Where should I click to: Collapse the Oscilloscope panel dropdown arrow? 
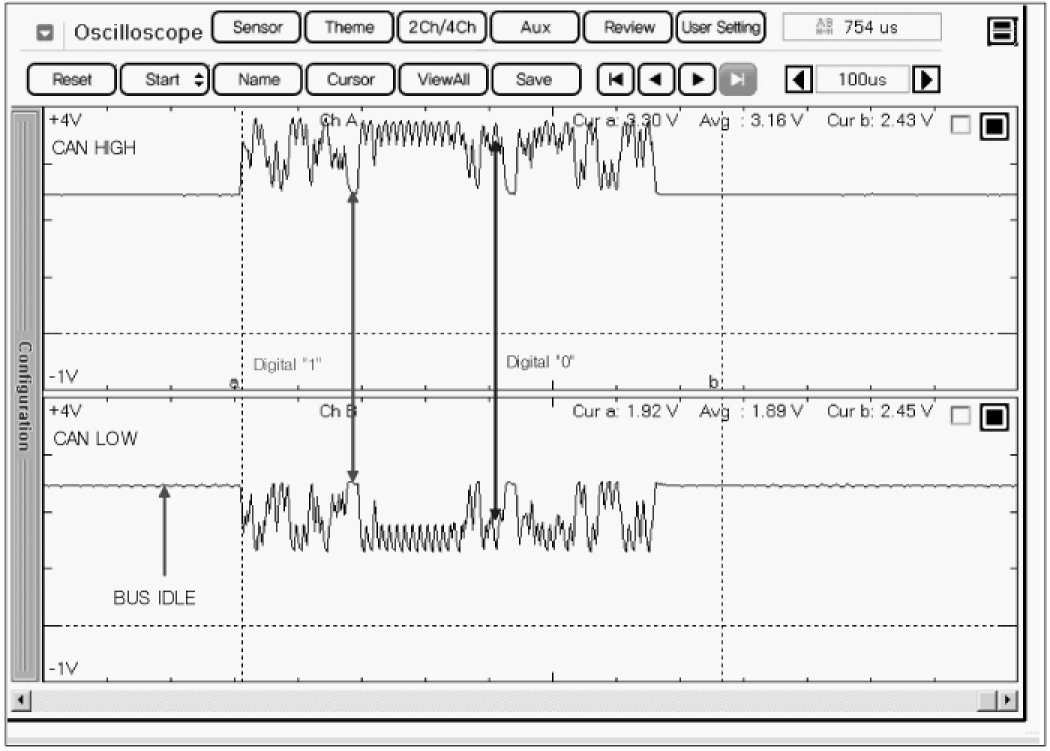[45, 32]
